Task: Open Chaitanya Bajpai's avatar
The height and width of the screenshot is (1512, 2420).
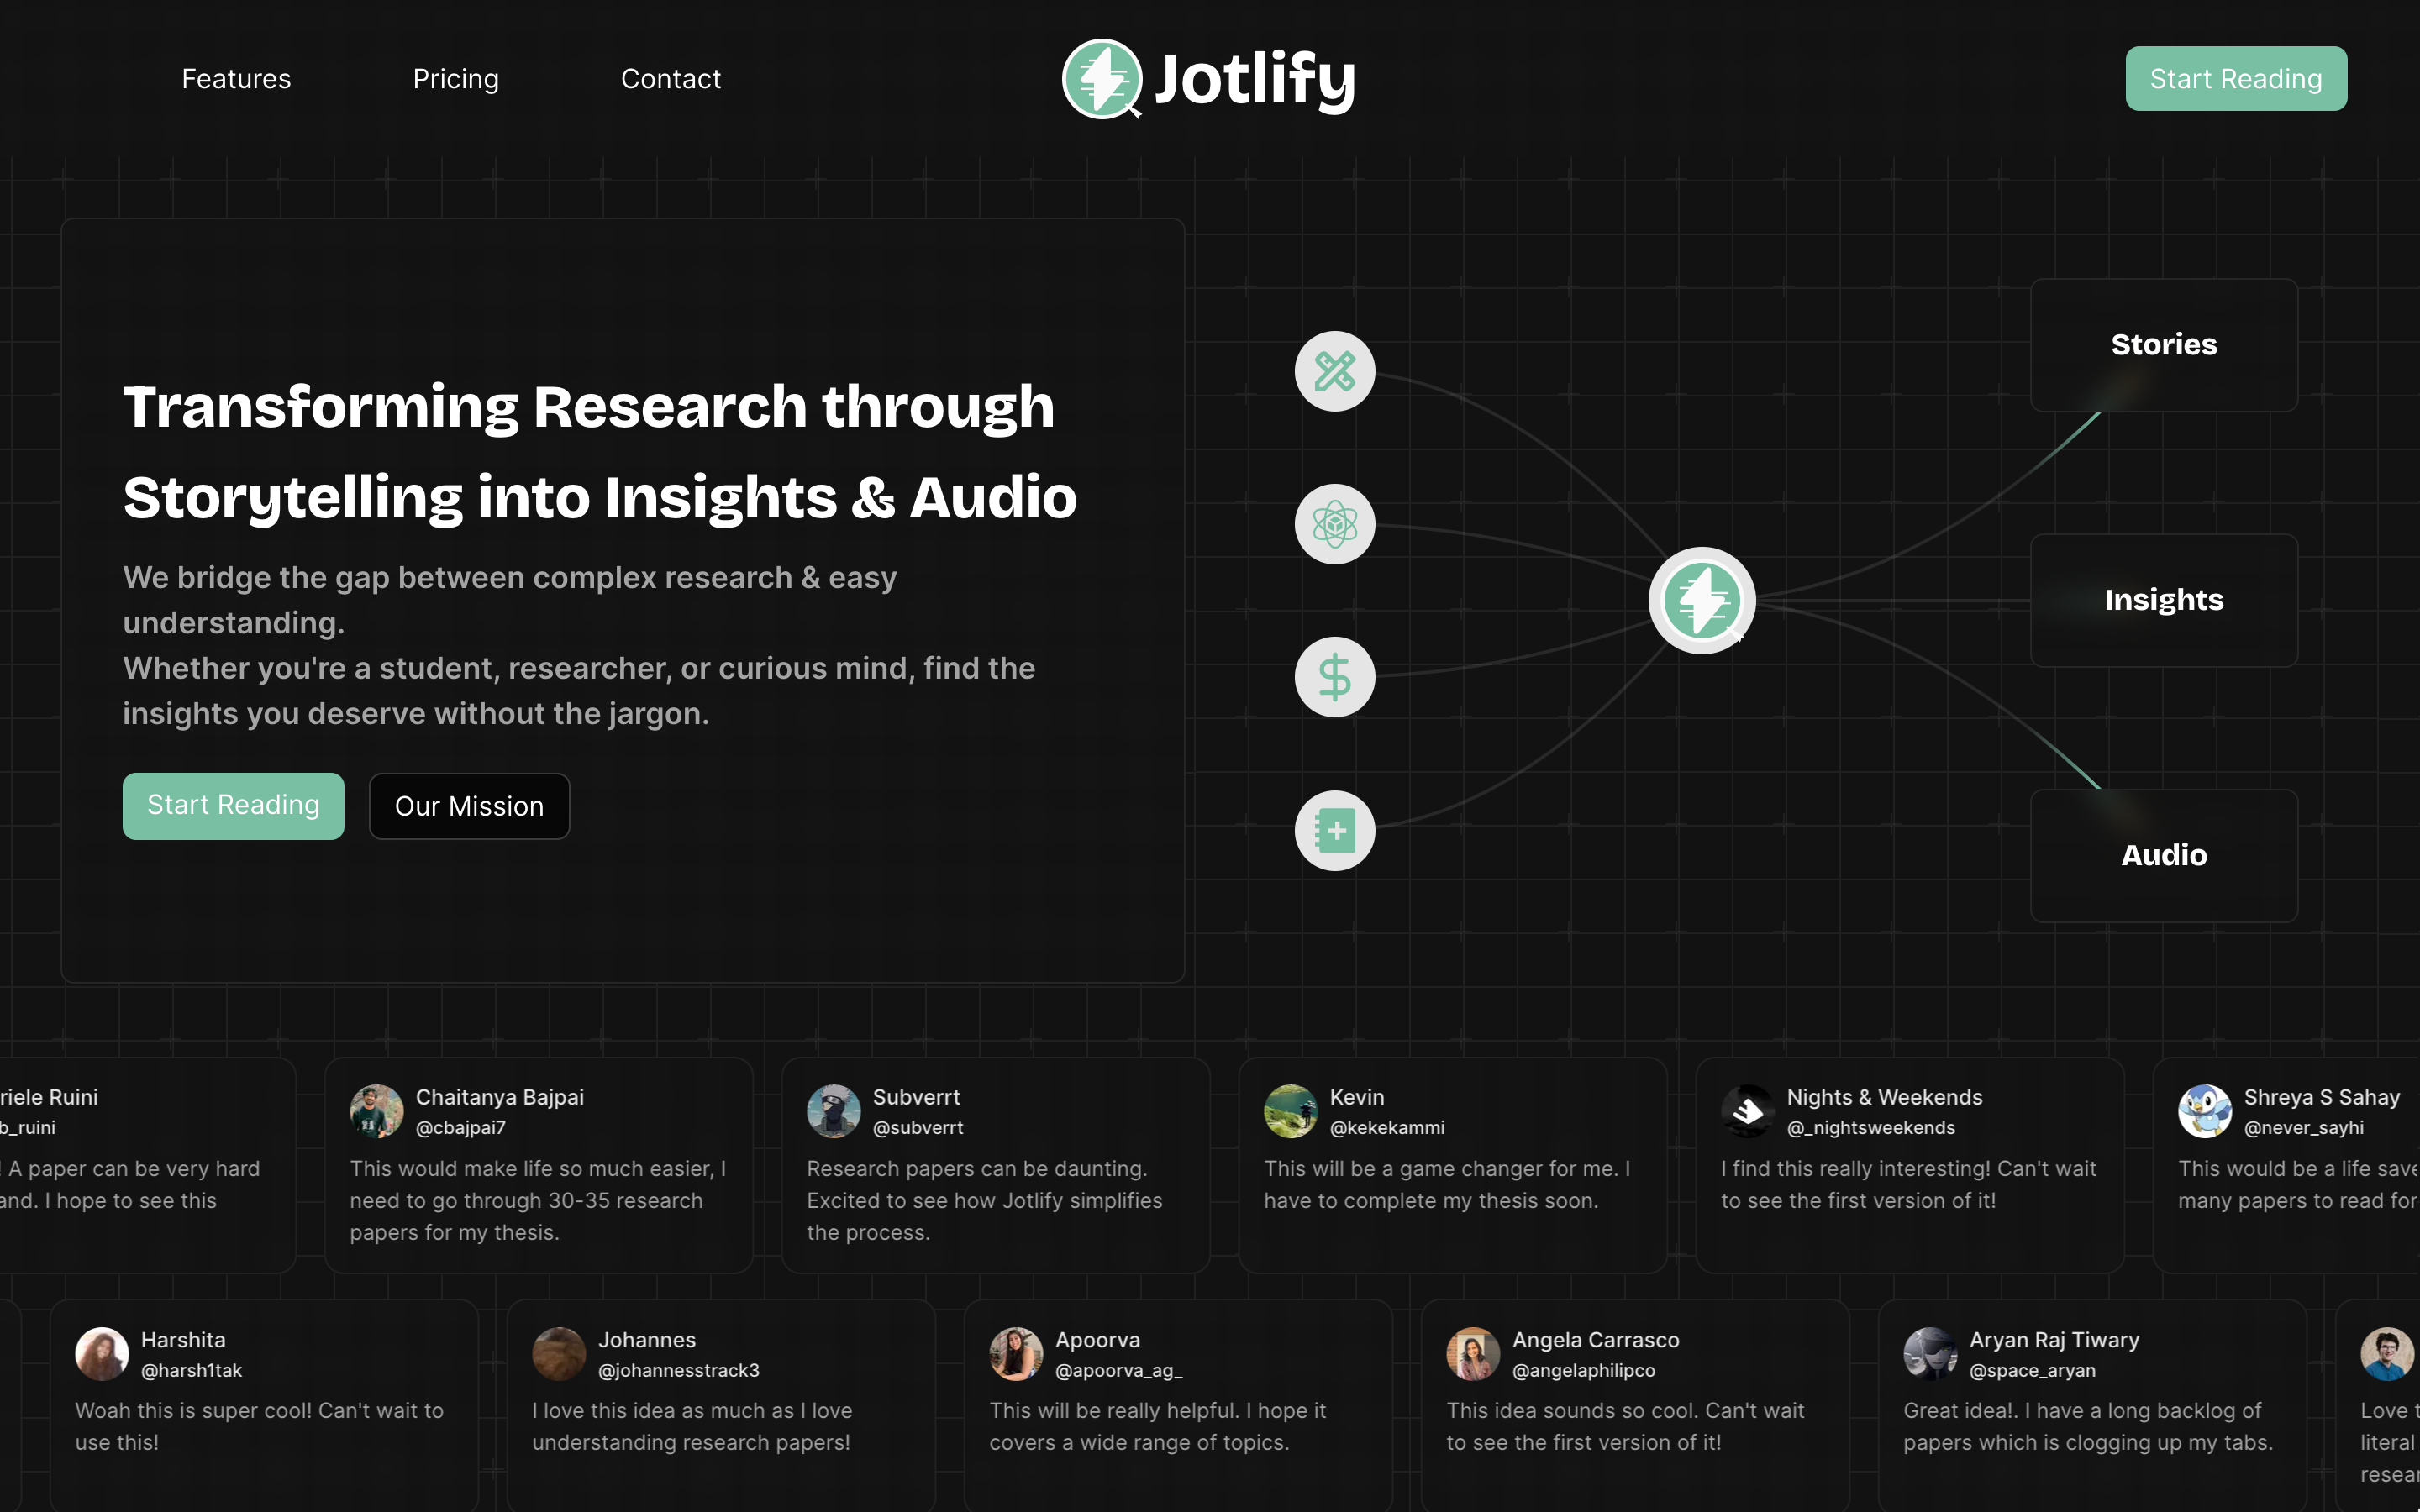Action: pyautogui.click(x=377, y=1111)
